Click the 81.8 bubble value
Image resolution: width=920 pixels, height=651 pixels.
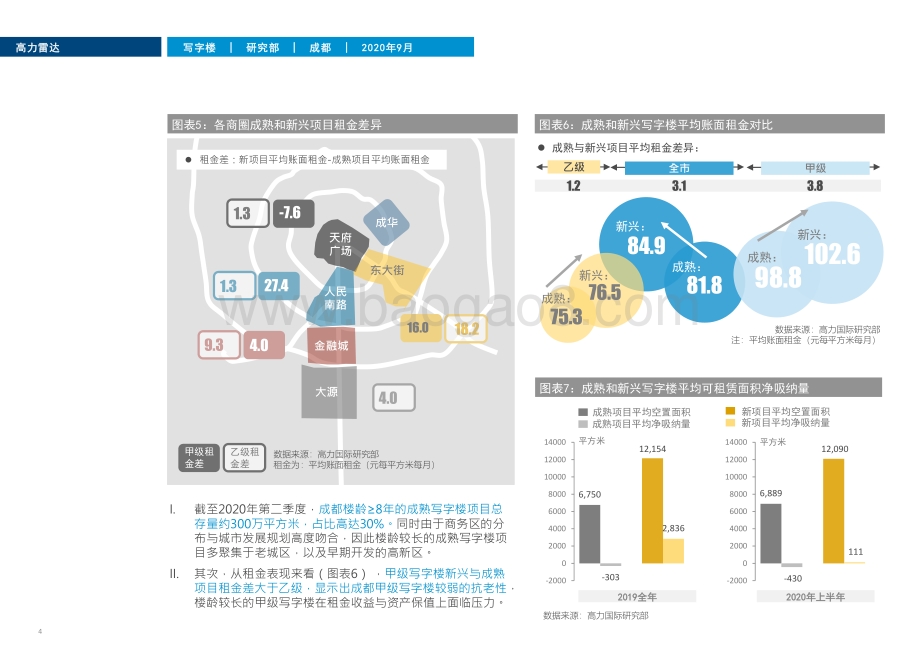[x=704, y=285]
